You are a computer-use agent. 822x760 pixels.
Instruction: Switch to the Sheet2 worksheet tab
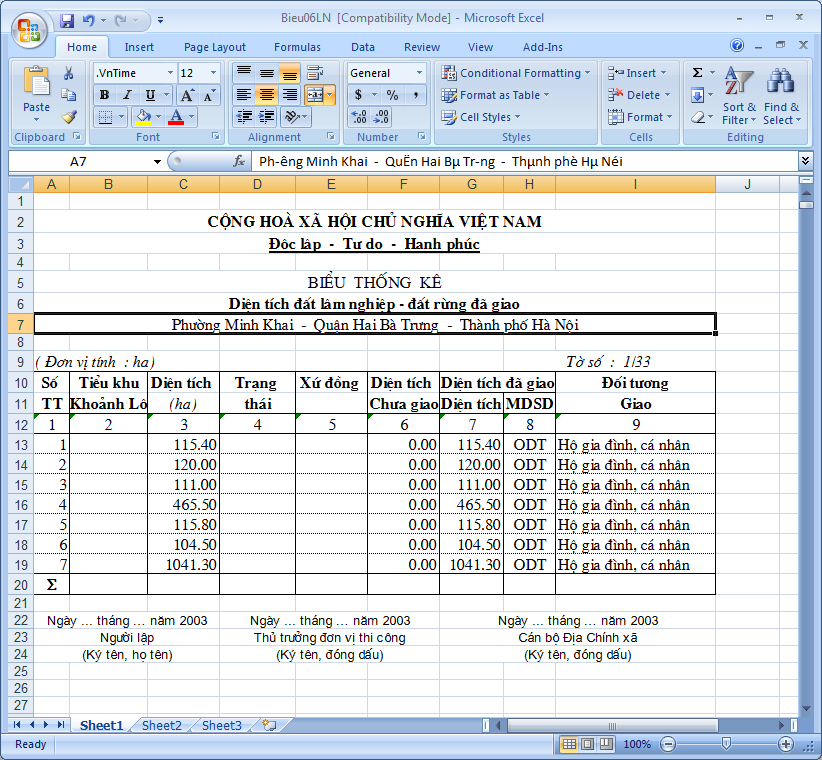tap(161, 725)
